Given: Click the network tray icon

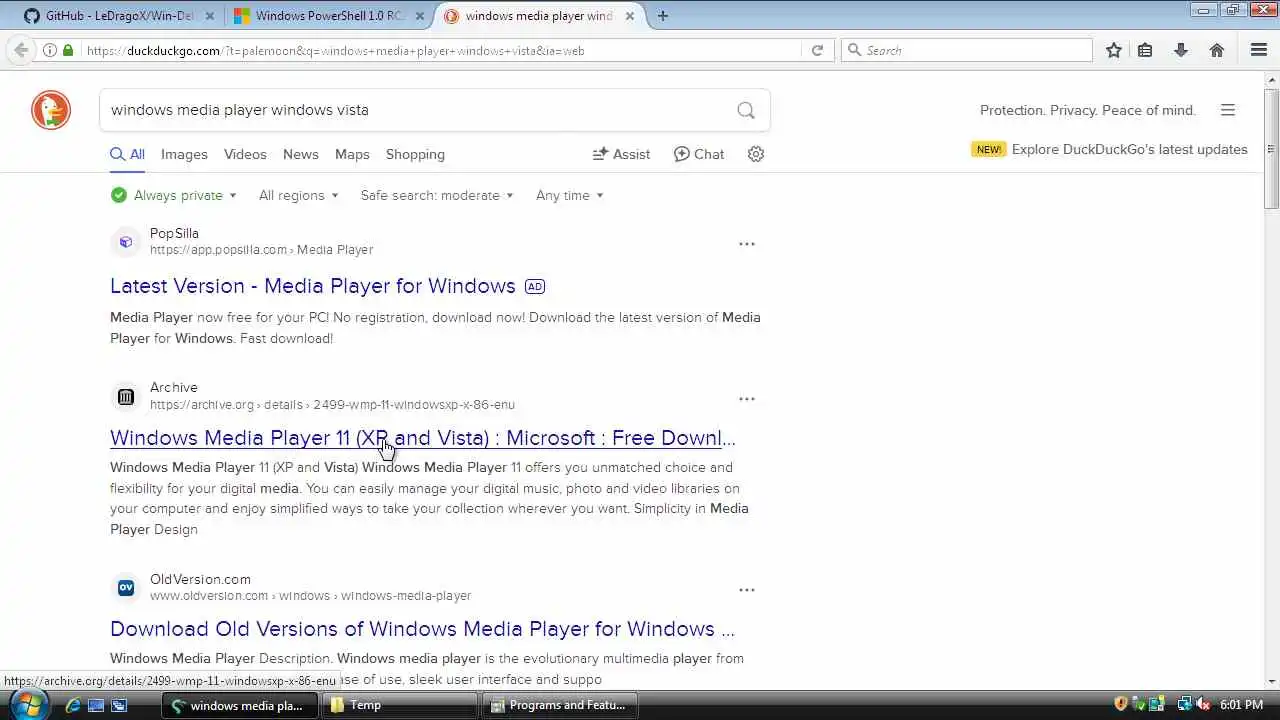Looking at the screenshot, I should tap(1184, 705).
